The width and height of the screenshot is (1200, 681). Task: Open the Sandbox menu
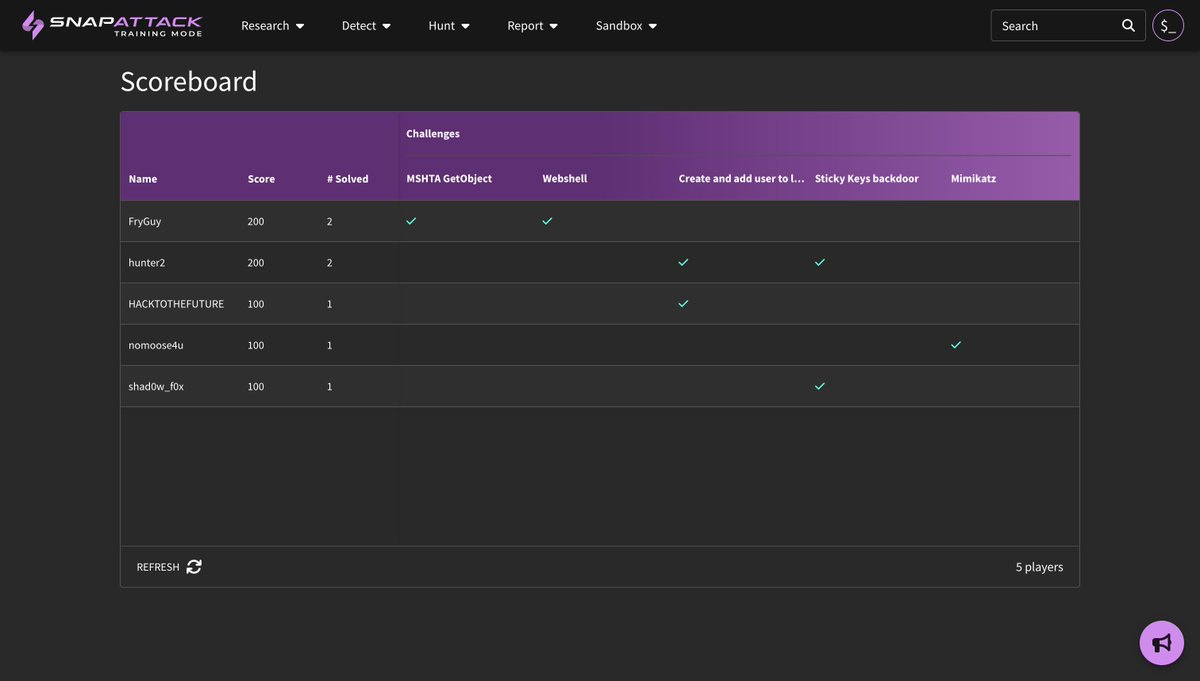click(627, 26)
